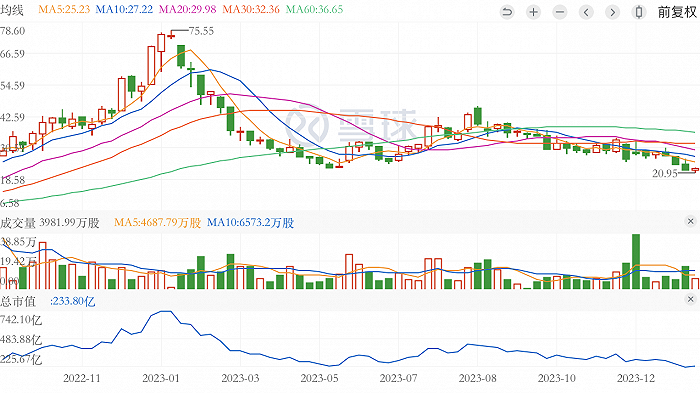The width and height of the screenshot is (700, 393).
Task: Open the 均线 indicator selector
Action: (12, 9)
